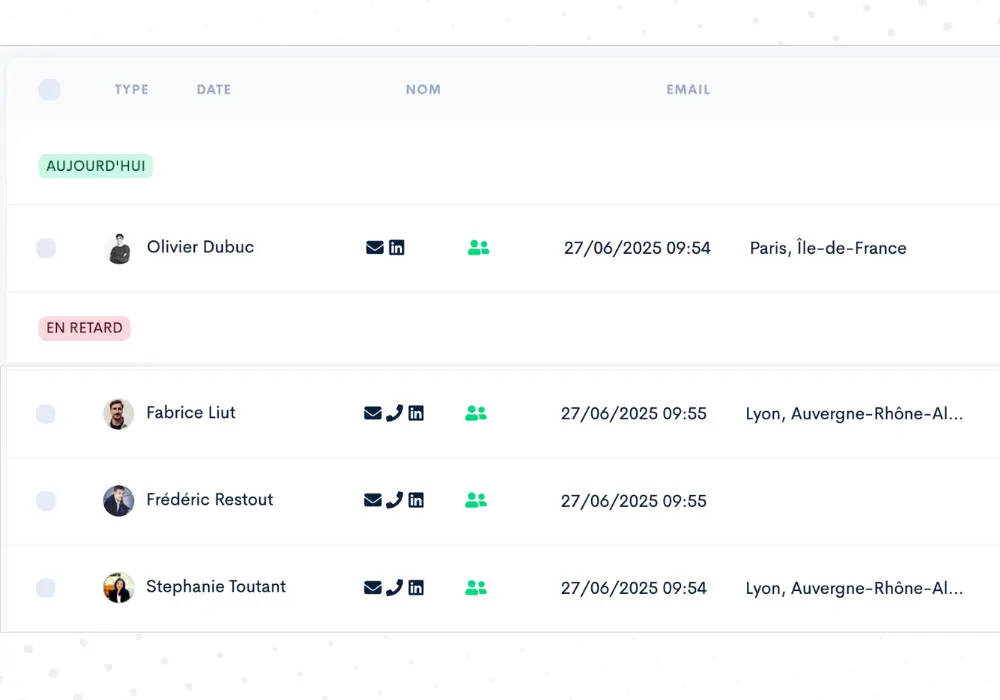Click Stephanie Toutant's date 27/06/2025 09:54
Viewport: 1000px width, 700px height.
click(x=634, y=588)
